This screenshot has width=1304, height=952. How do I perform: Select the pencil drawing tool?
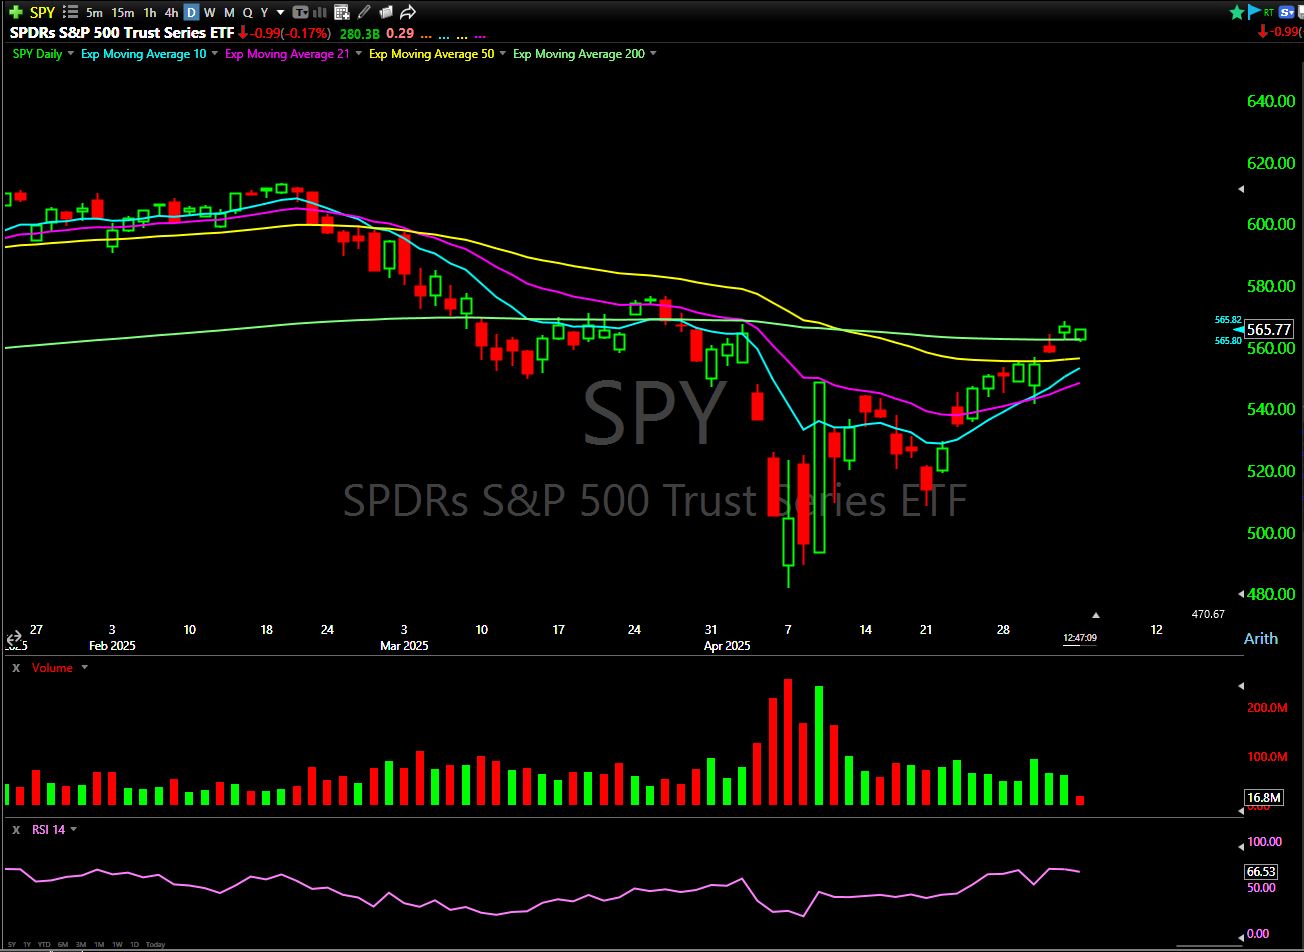(x=364, y=12)
